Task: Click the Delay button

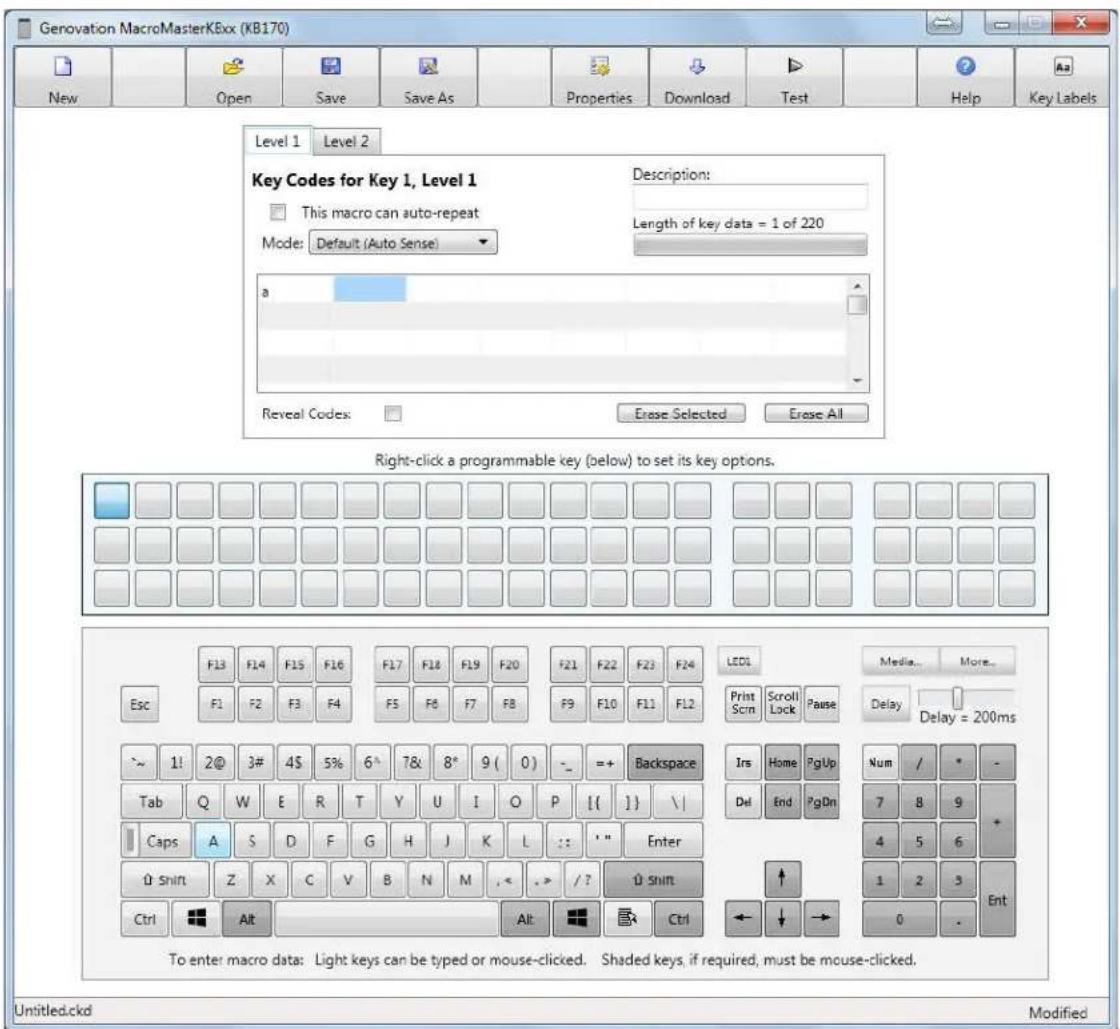Action: pos(886,703)
